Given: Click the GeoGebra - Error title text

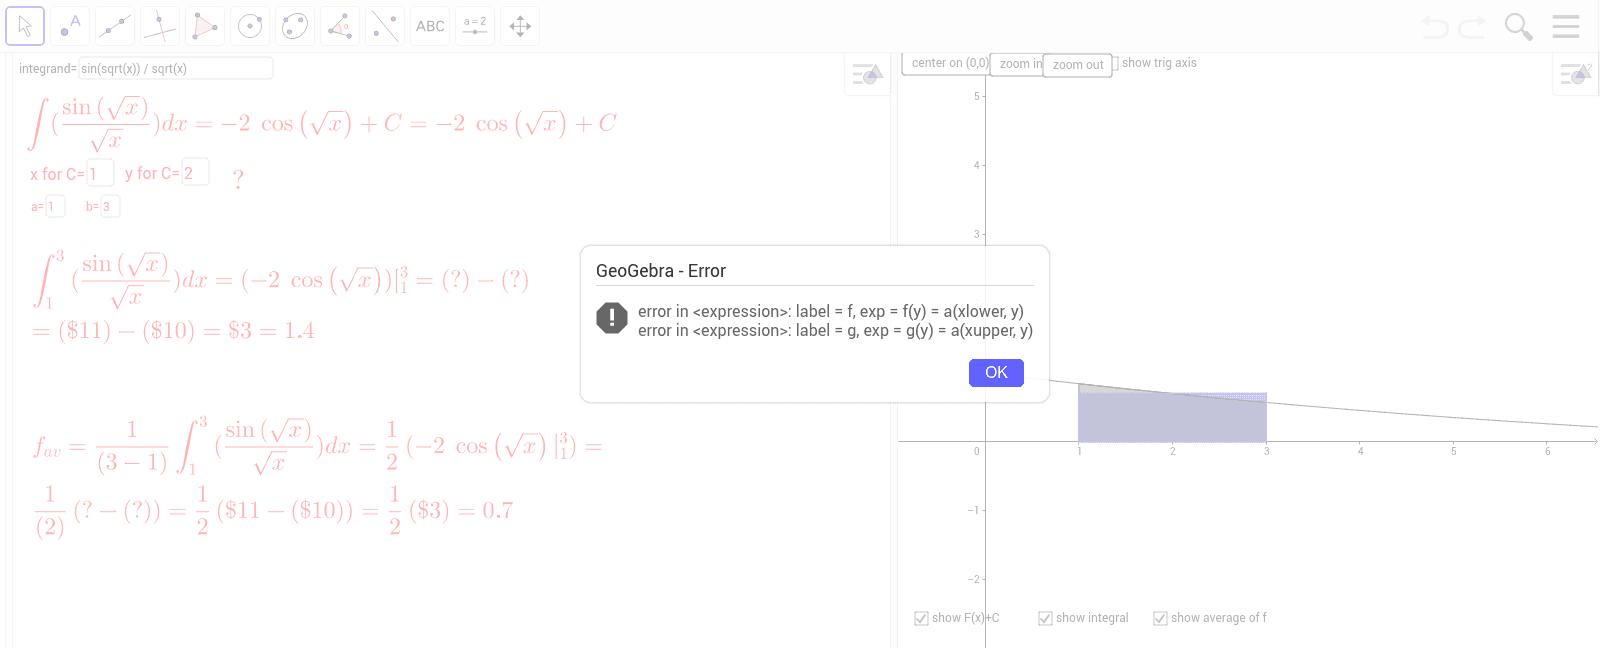Looking at the screenshot, I should 661,271.
